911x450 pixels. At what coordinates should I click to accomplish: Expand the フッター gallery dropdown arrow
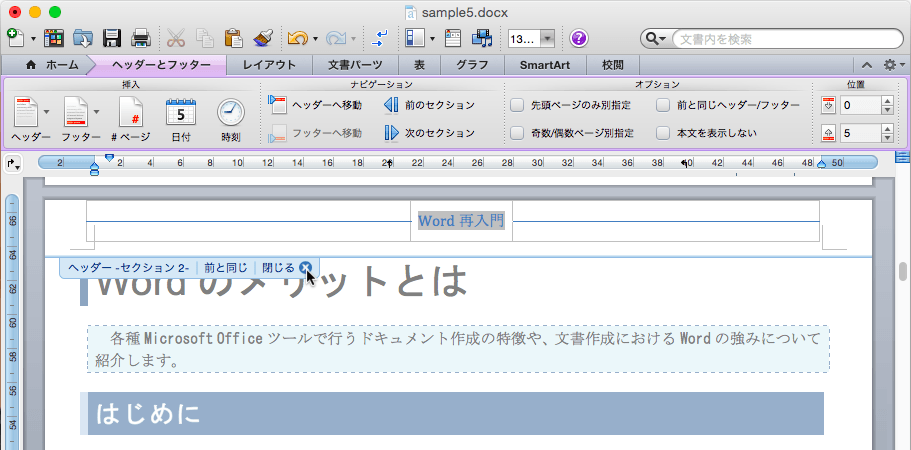(x=96, y=111)
